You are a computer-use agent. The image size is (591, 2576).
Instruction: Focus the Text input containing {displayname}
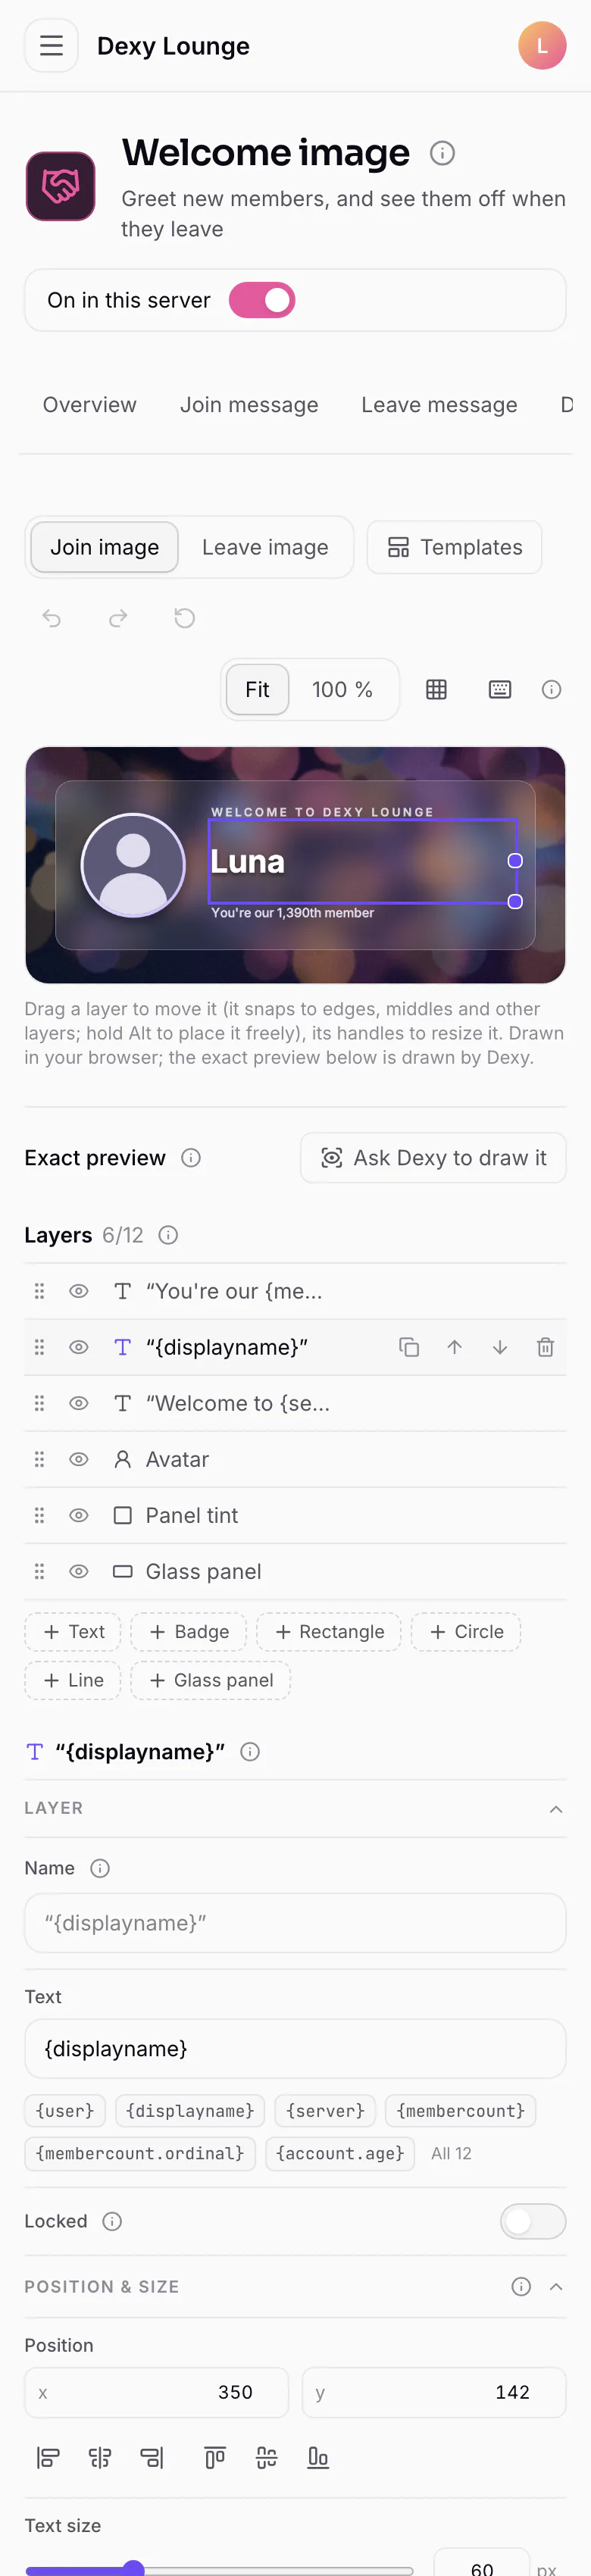pos(295,2049)
